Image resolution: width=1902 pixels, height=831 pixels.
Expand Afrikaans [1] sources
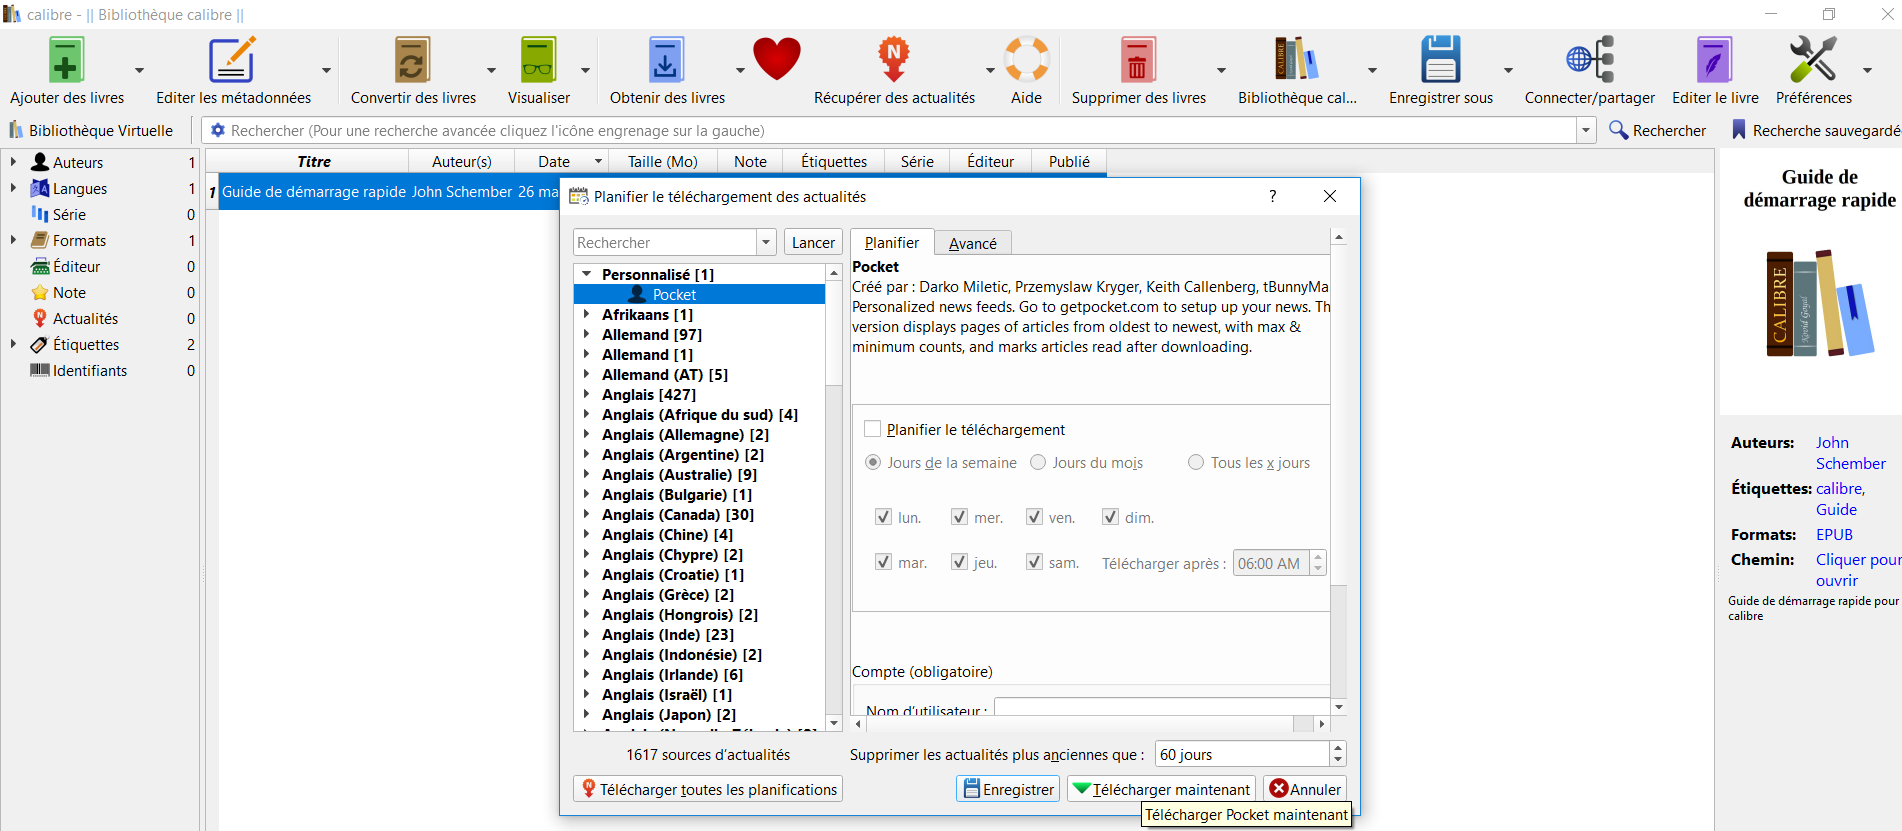587,314
